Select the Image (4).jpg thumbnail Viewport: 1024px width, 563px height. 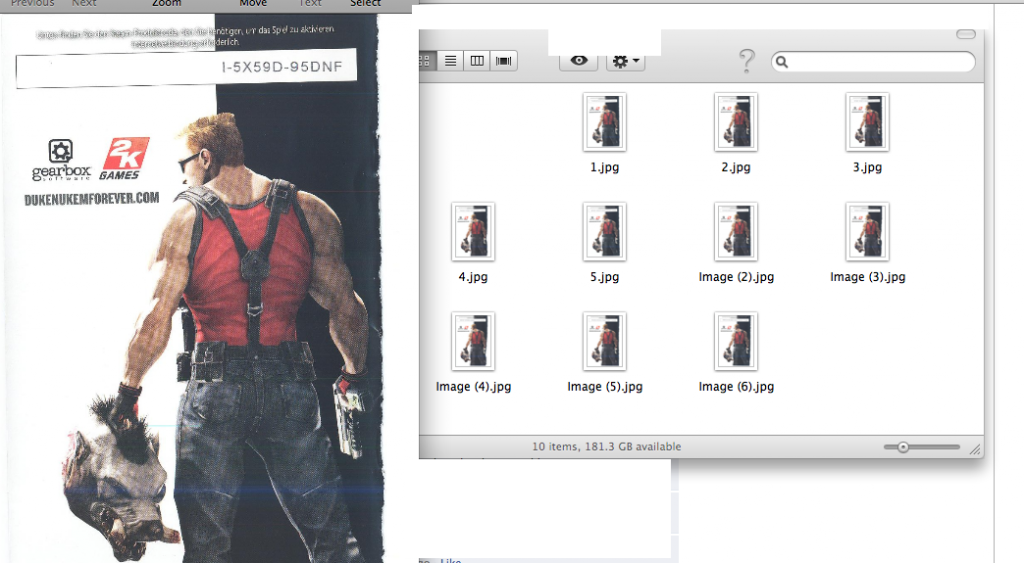tap(473, 342)
